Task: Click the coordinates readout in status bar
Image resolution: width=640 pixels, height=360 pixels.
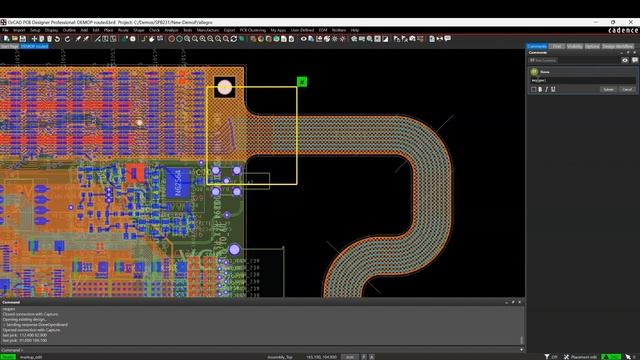Action: (321, 357)
